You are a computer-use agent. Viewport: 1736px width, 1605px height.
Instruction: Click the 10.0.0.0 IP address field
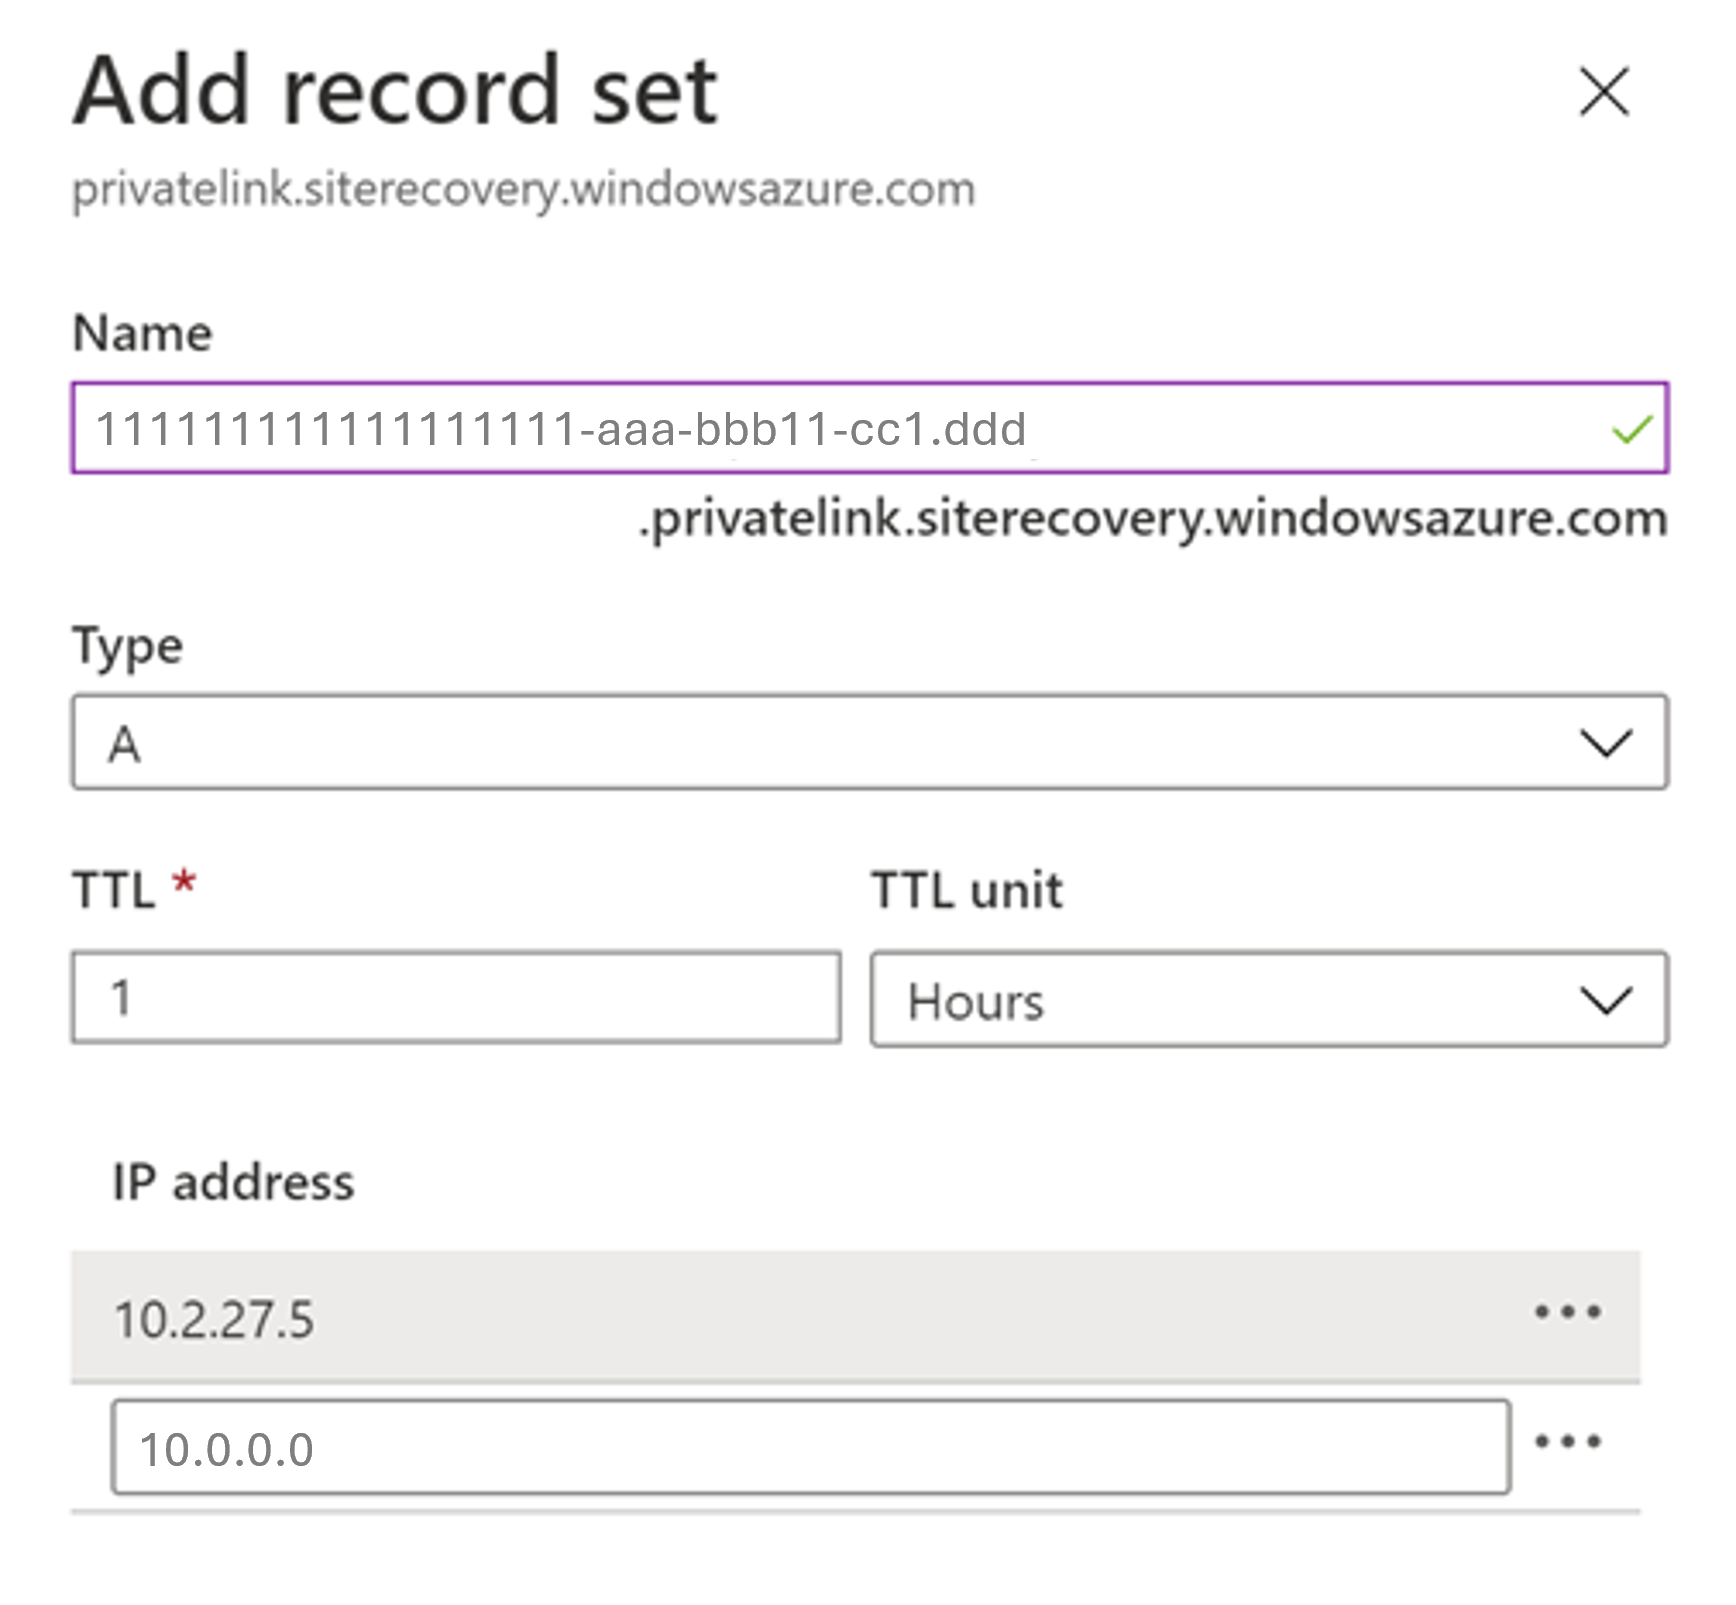pyautogui.click(x=810, y=1447)
